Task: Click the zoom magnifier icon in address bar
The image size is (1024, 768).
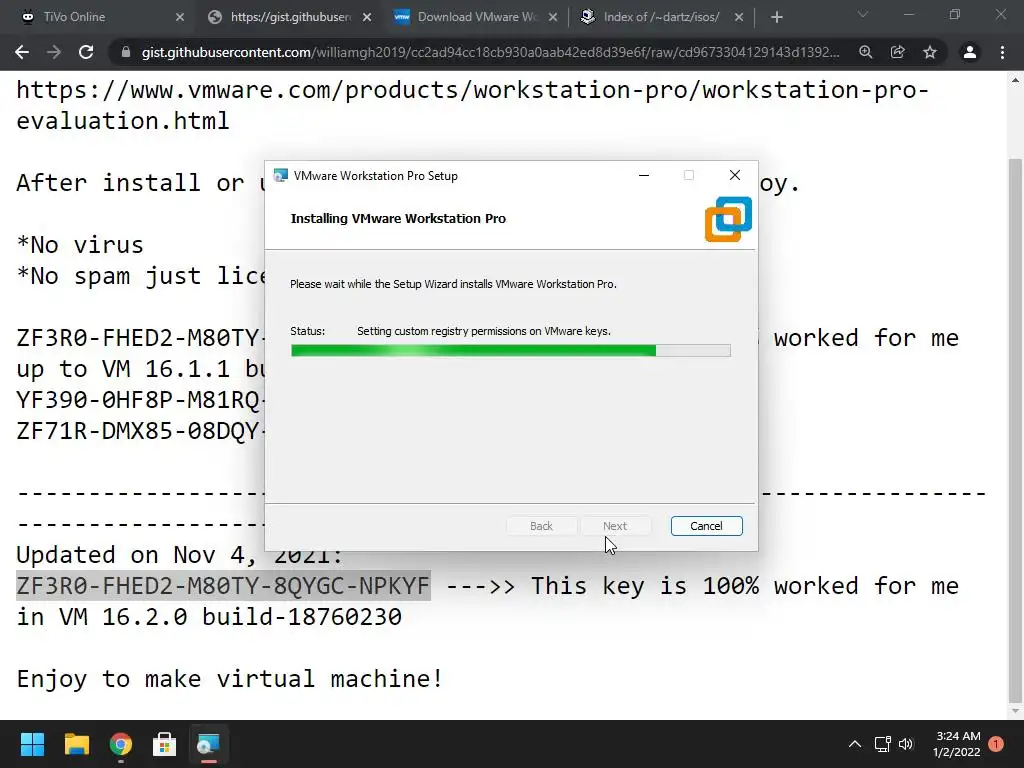Action: pyautogui.click(x=866, y=52)
